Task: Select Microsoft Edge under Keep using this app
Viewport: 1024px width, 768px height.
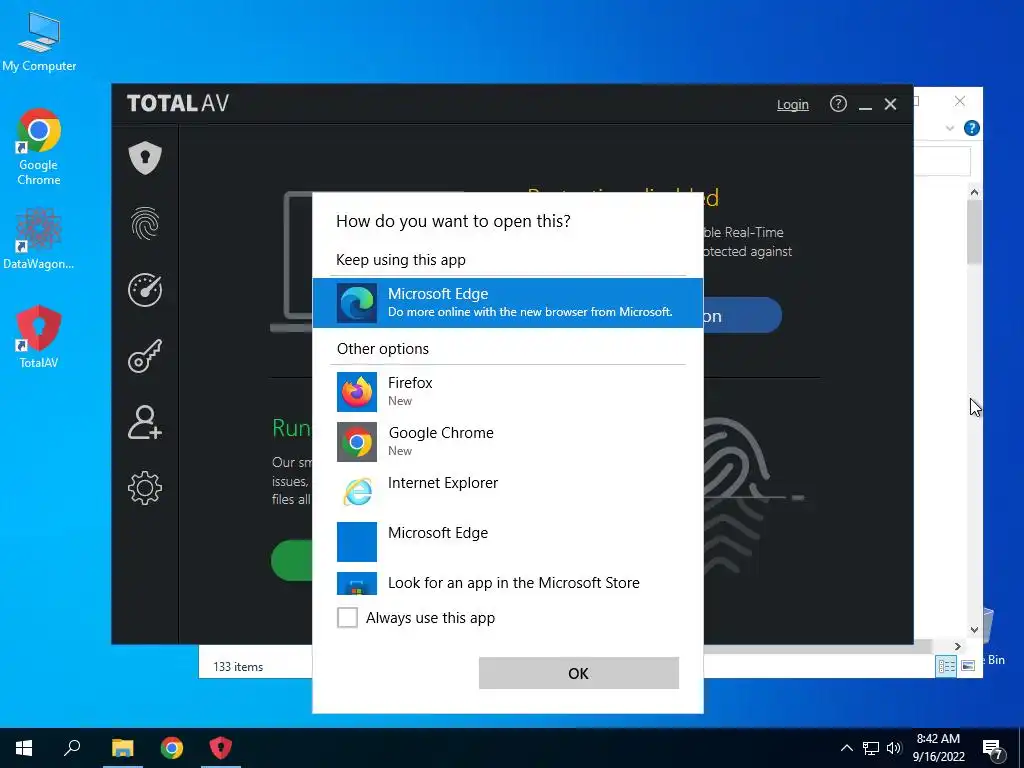Action: pyautogui.click(x=507, y=302)
